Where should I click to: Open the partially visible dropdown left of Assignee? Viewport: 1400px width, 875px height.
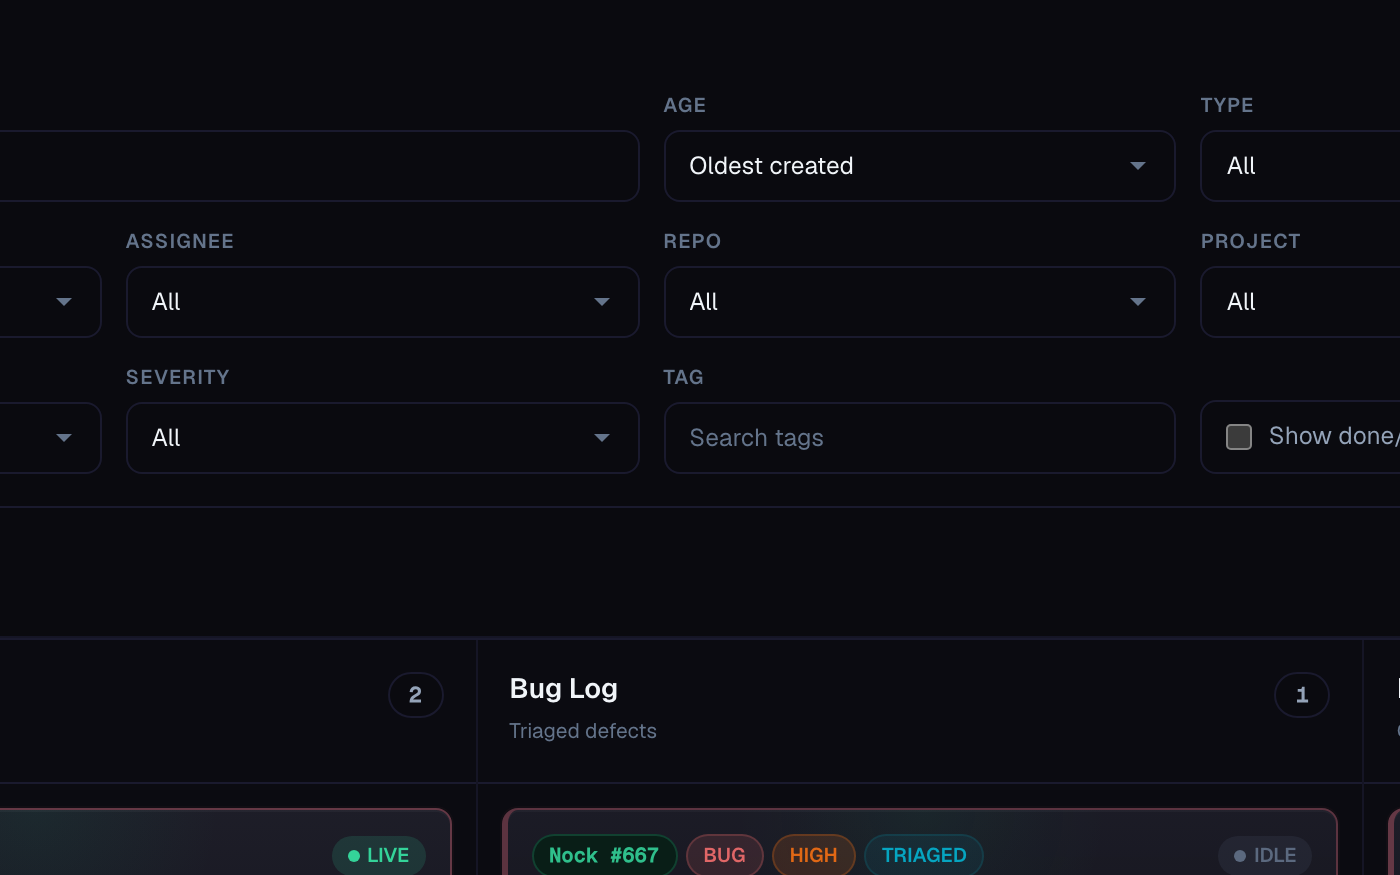point(50,302)
